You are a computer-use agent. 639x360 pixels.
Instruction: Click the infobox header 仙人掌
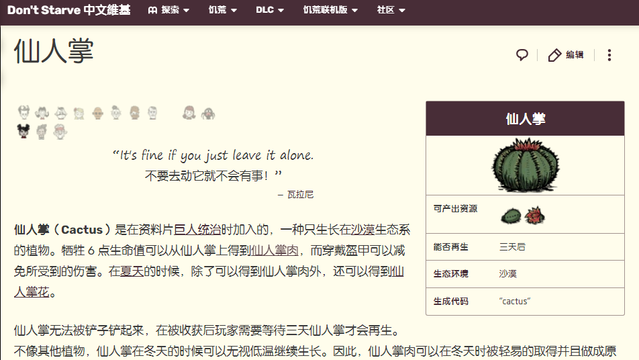(x=525, y=119)
